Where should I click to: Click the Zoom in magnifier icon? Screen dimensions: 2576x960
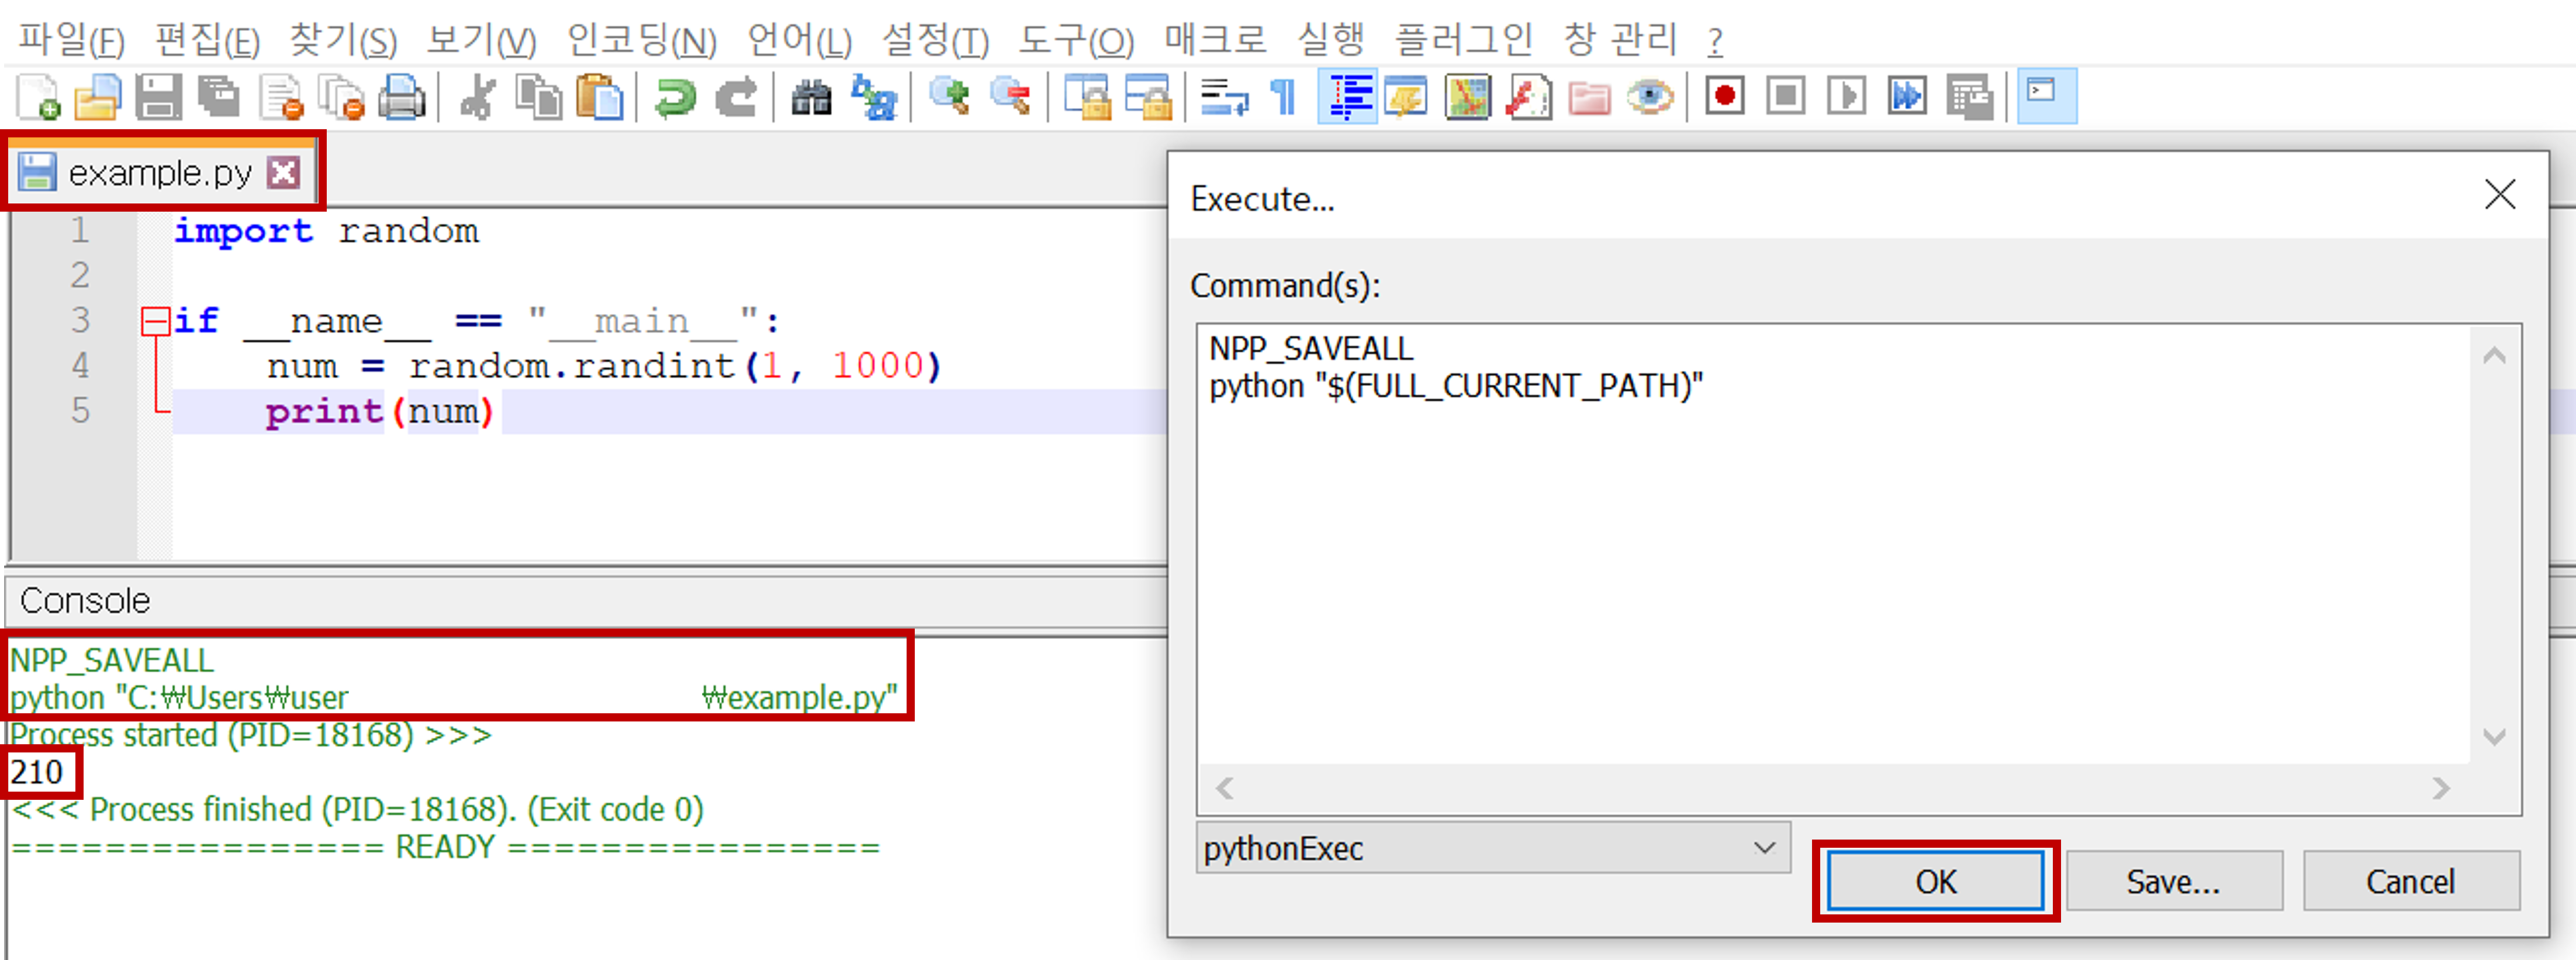tap(949, 98)
